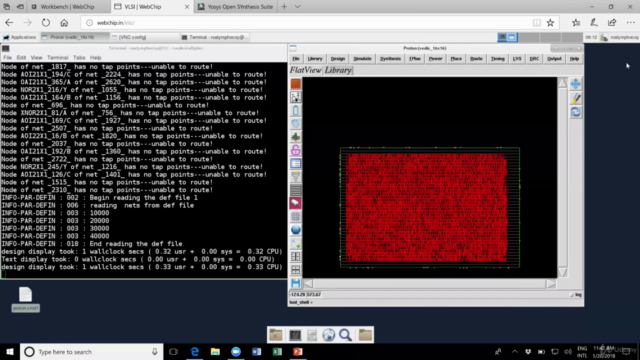This screenshot has height=360, width=640.
Task: Open the Synthesis menu in Proton
Action: coord(390,59)
